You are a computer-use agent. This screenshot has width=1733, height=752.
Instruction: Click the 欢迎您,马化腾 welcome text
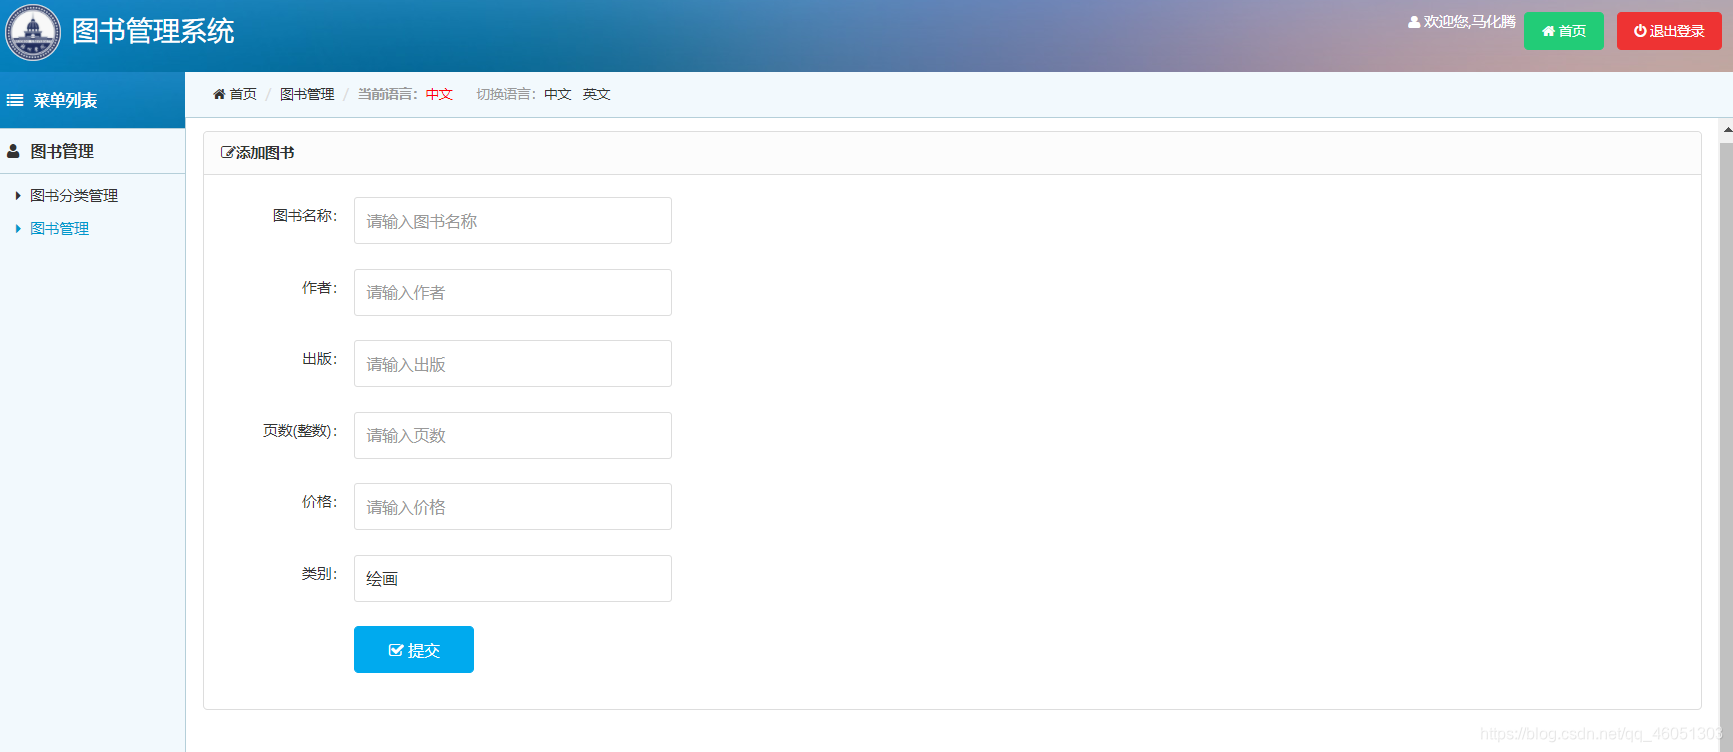(1470, 22)
